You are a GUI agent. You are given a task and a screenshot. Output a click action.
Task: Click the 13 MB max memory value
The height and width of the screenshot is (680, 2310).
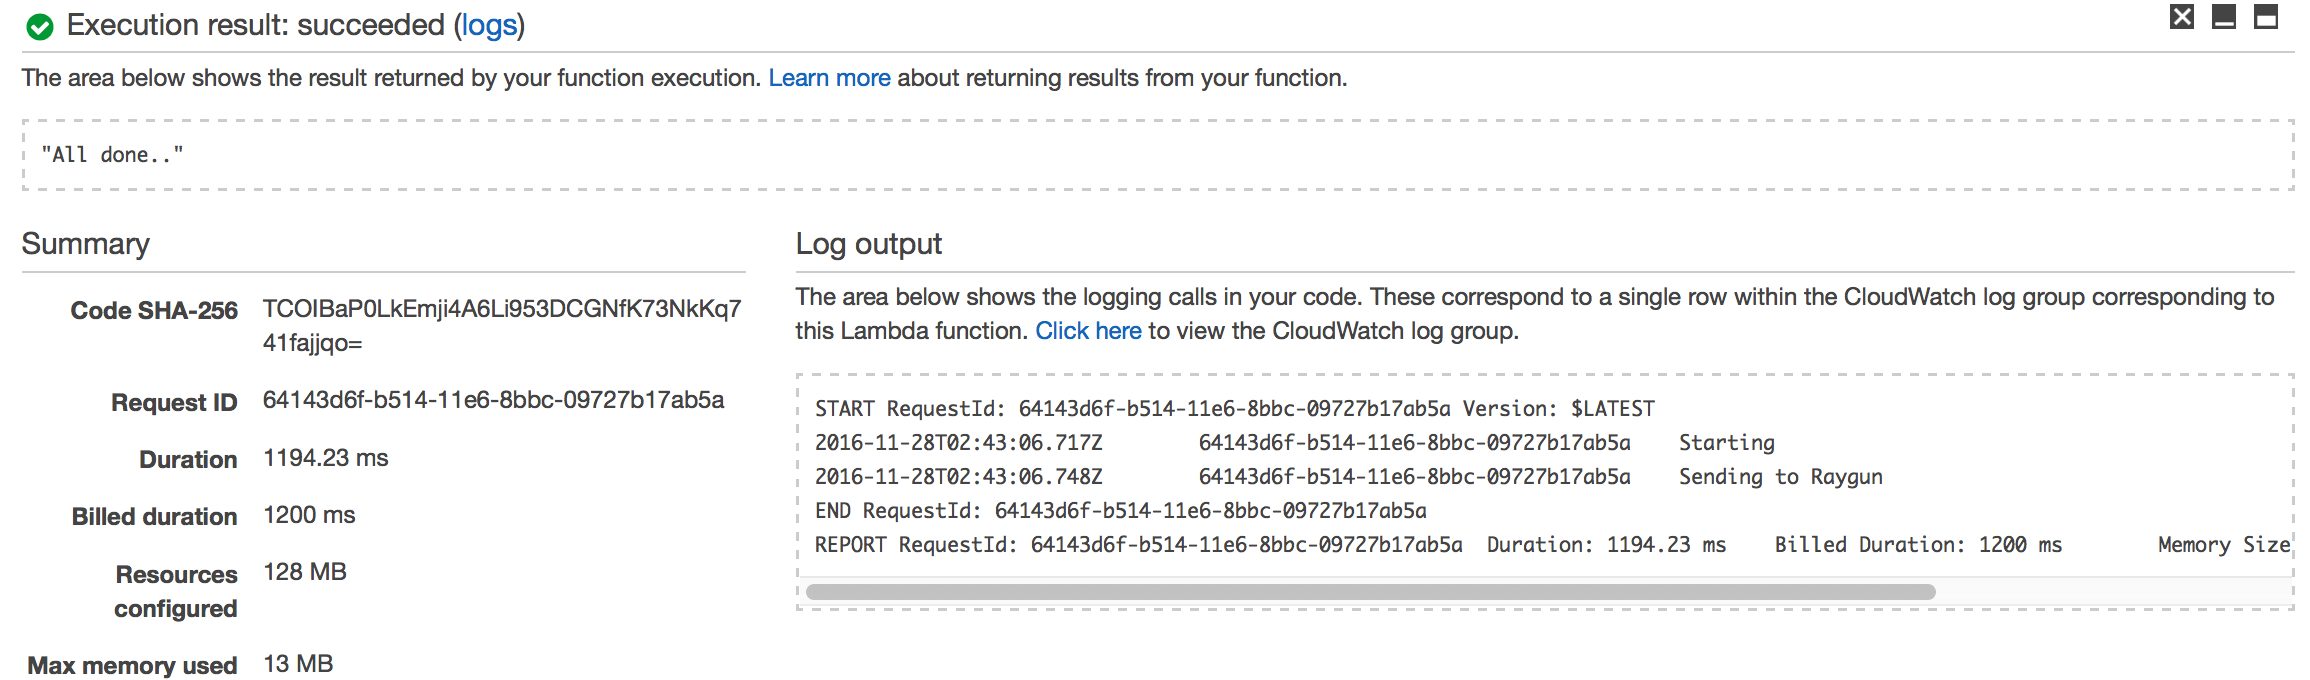(298, 664)
